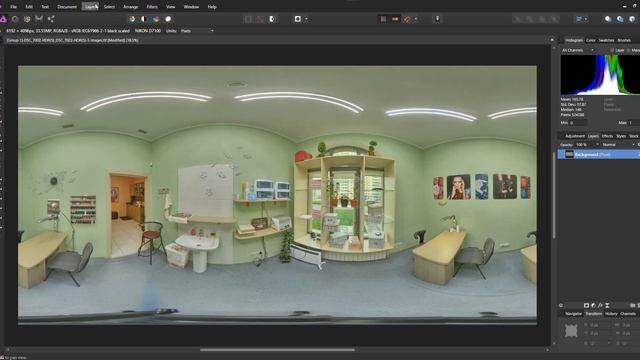This screenshot has width=640, height=360.
Task: Open the Arrange menu
Action: click(131, 7)
